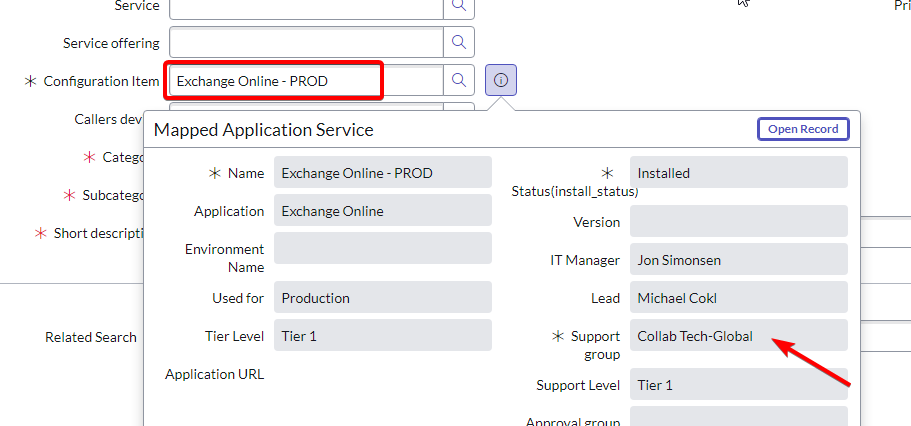Open the Tier Level field in popup
The height and width of the screenshot is (426, 911).
coord(382,335)
